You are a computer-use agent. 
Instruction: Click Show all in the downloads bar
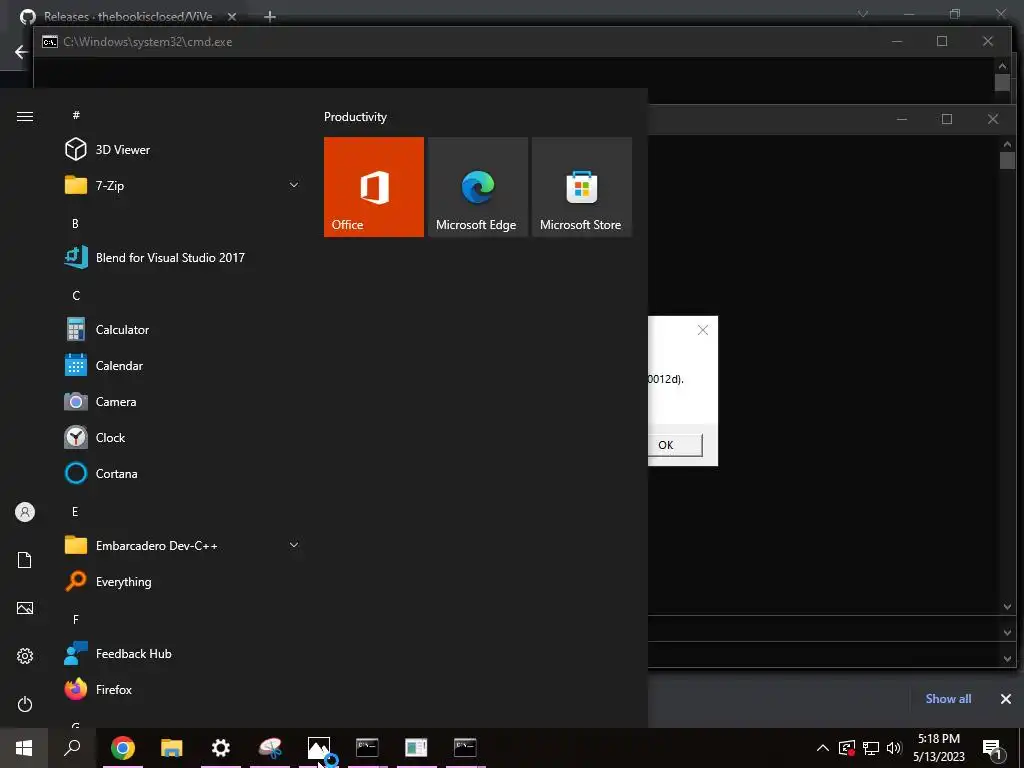948,699
